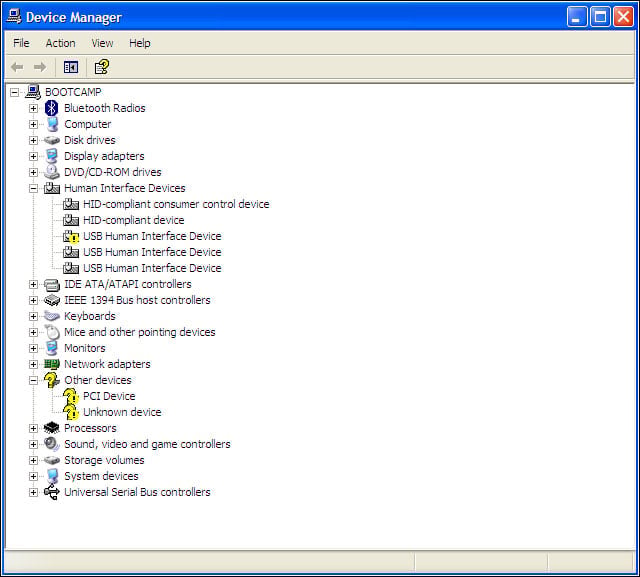Image resolution: width=640 pixels, height=577 pixels.
Task: Open the View menu
Action: coord(102,43)
